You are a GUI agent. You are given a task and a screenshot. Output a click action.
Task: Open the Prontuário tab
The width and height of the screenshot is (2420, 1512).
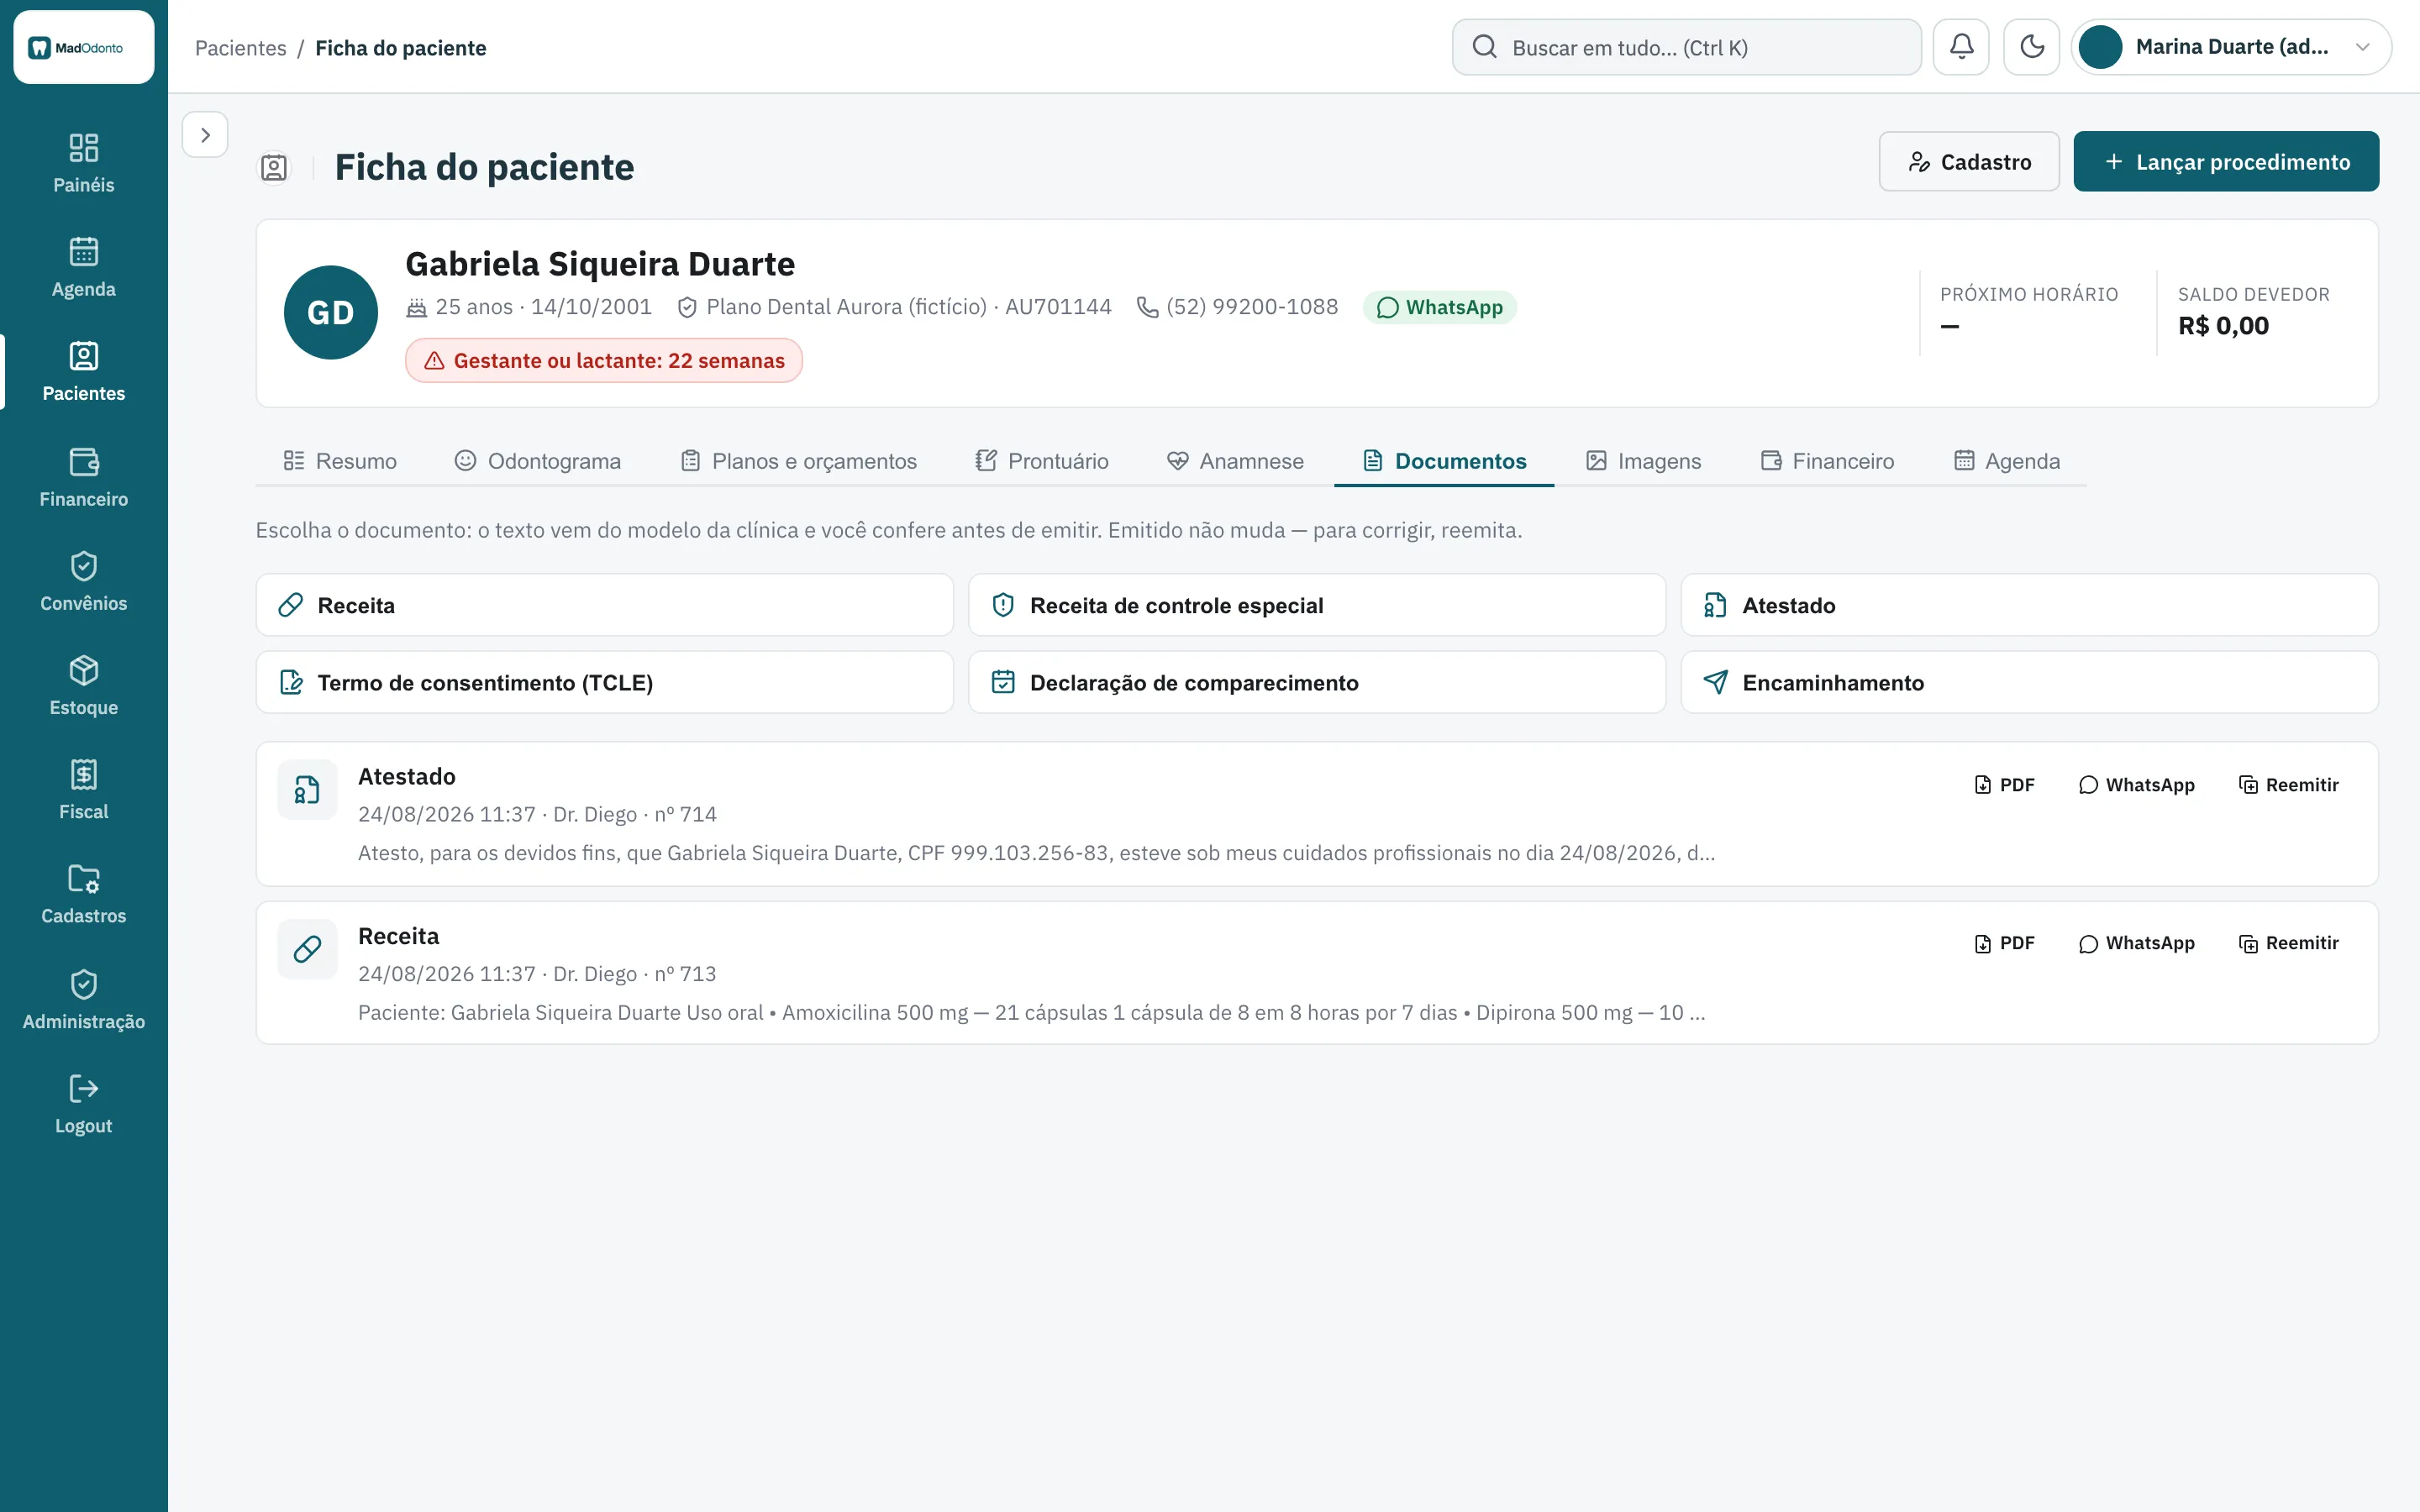(x=1042, y=461)
